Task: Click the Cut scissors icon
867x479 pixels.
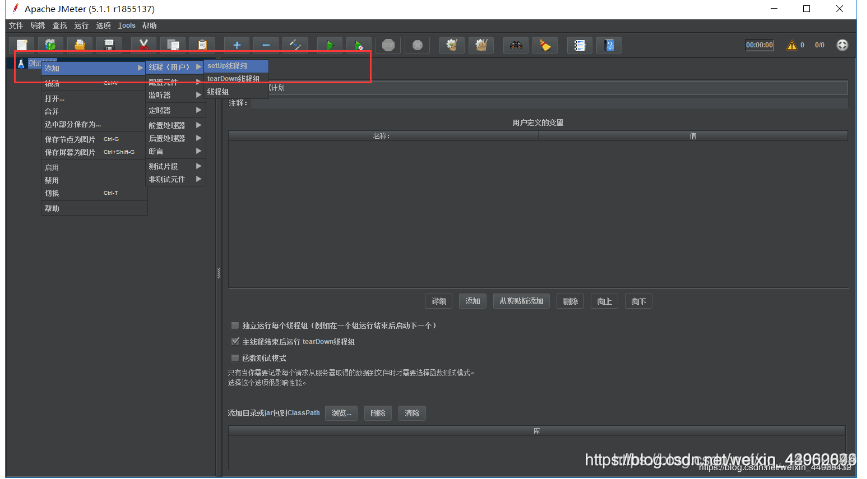Action: tap(144, 45)
